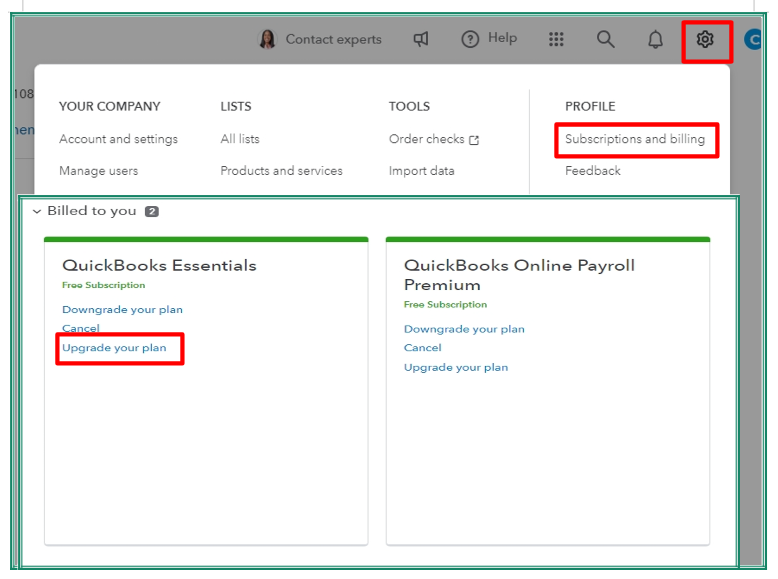The image size is (778, 579).
Task: Click Downgrade your plan under QuickBooks Essentials
Action: pos(122,310)
